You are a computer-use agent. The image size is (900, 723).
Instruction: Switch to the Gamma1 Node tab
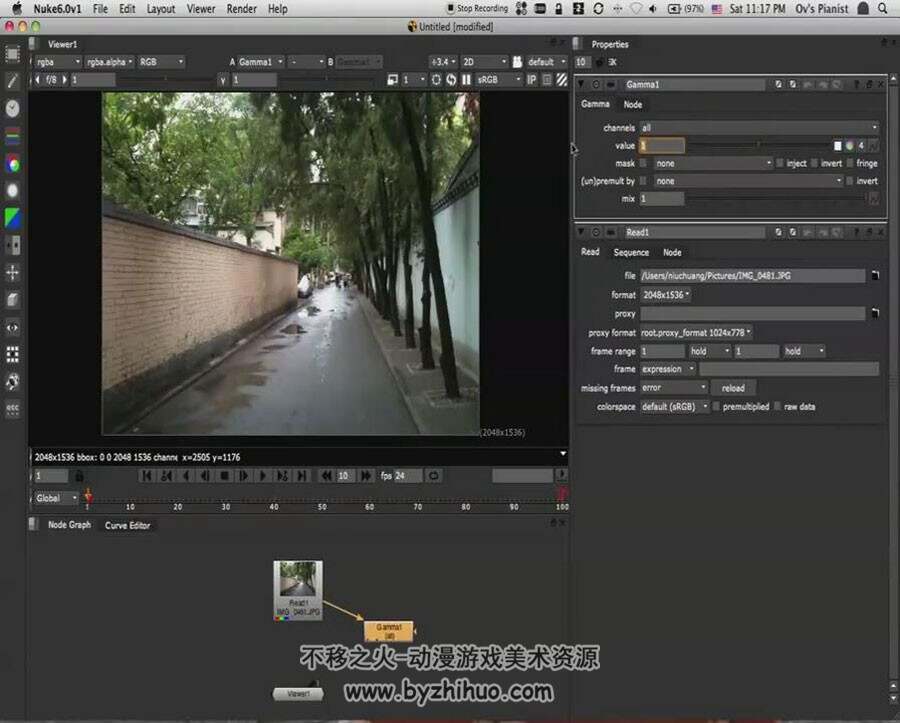point(633,104)
